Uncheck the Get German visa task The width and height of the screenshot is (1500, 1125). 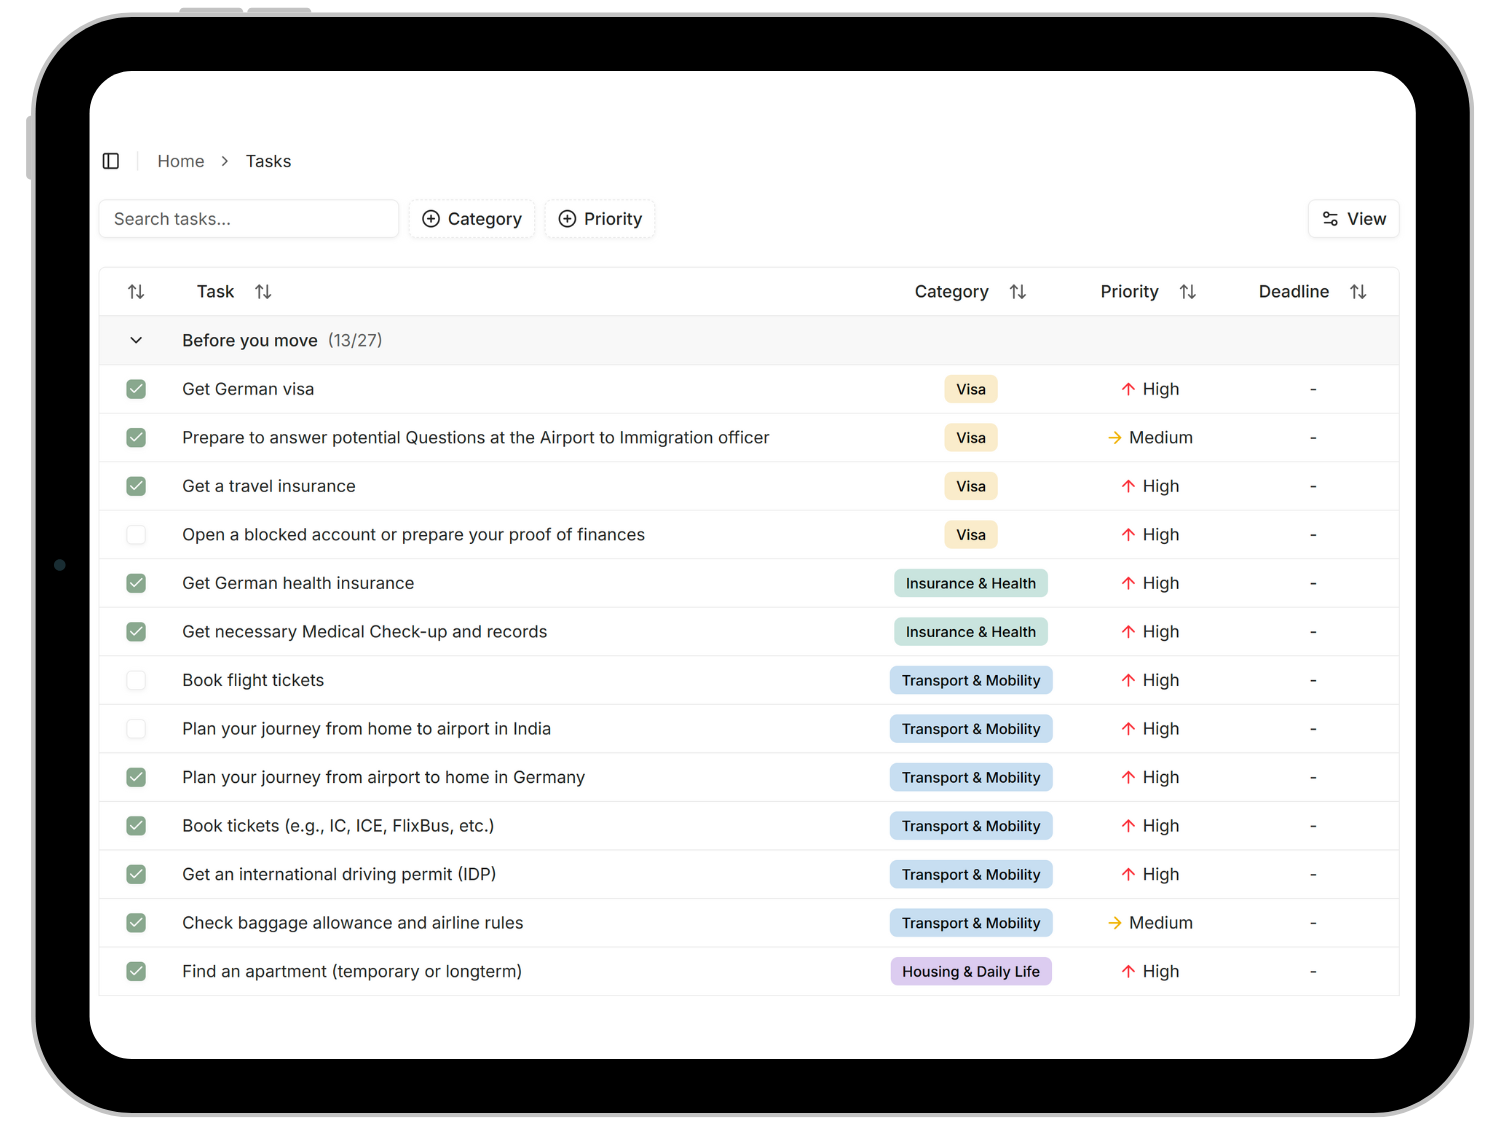136,389
